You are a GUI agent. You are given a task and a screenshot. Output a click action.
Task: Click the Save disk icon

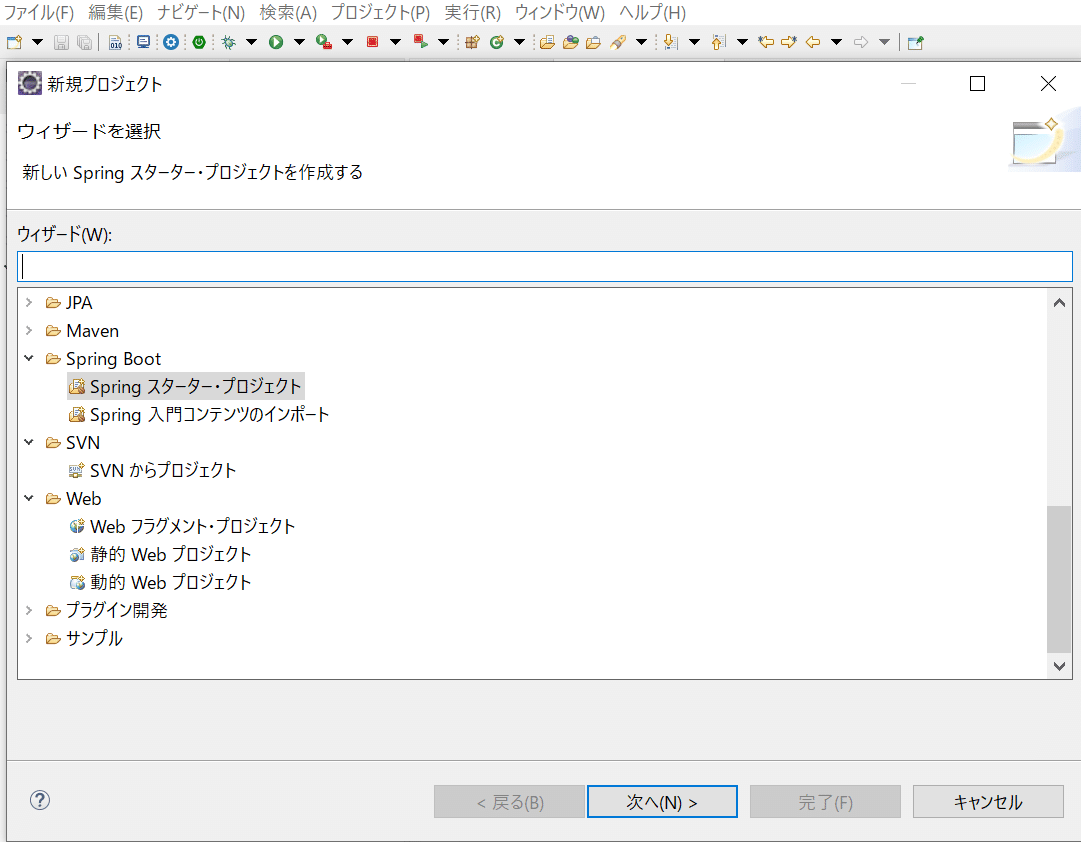(x=61, y=42)
